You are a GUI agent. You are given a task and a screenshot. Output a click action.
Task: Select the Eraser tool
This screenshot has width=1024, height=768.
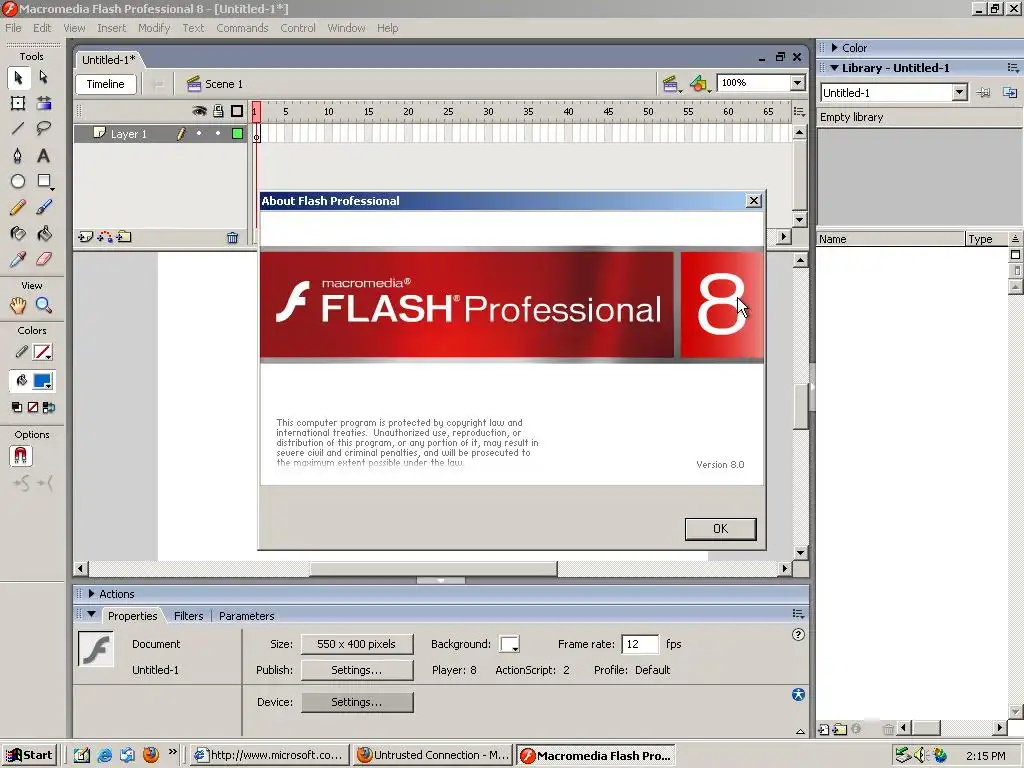point(44,259)
